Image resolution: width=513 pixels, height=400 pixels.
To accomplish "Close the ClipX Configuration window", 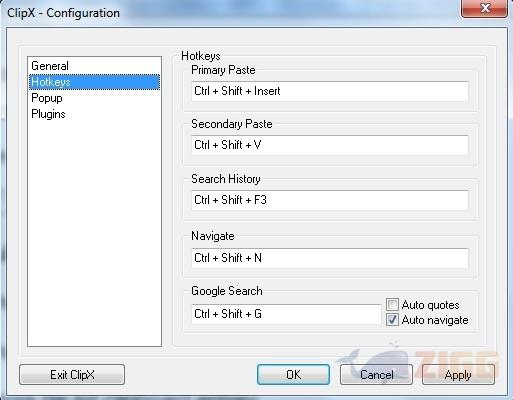I will (484, 8).
